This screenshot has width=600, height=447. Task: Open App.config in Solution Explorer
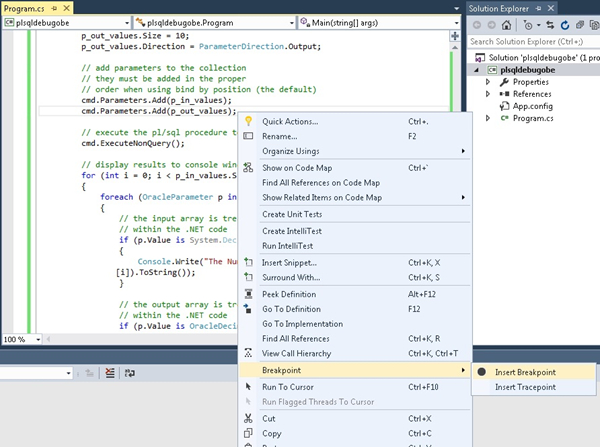(531, 106)
